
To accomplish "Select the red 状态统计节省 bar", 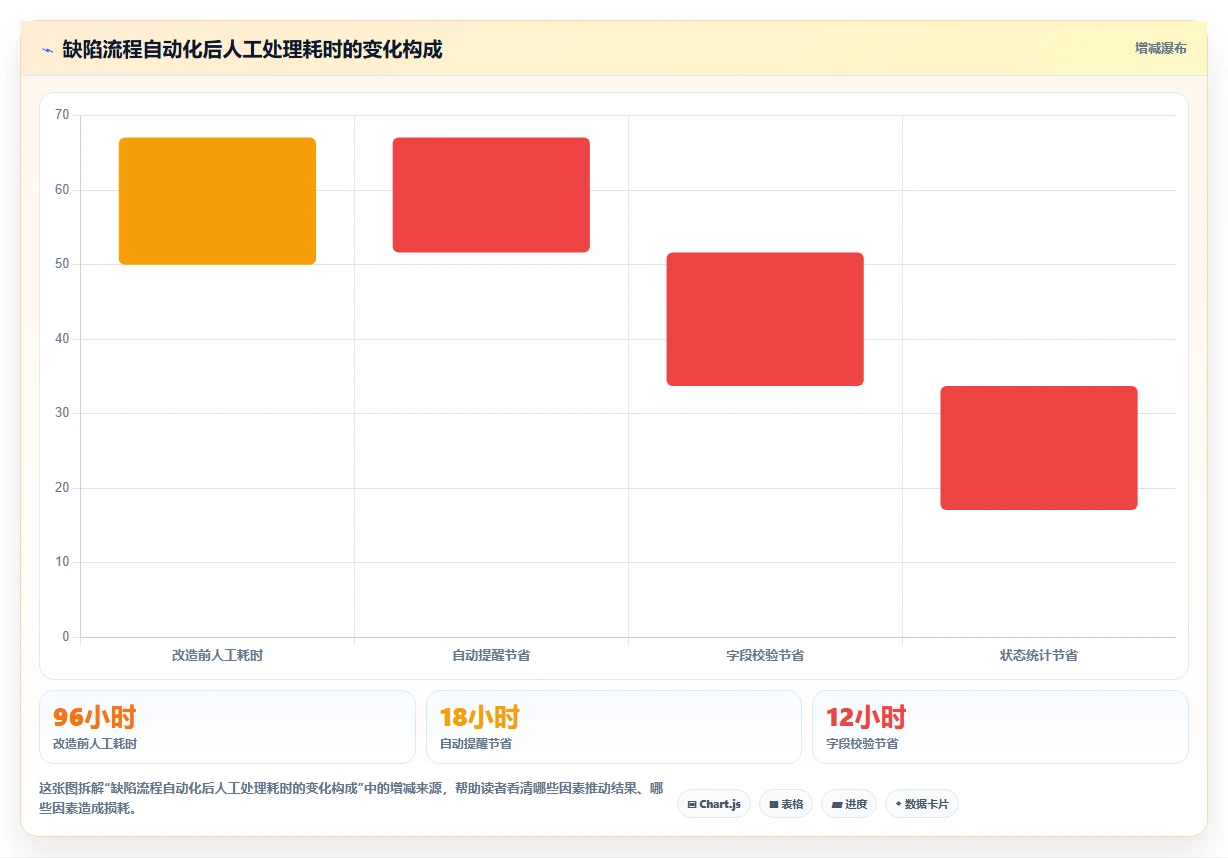I will coord(1039,448).
